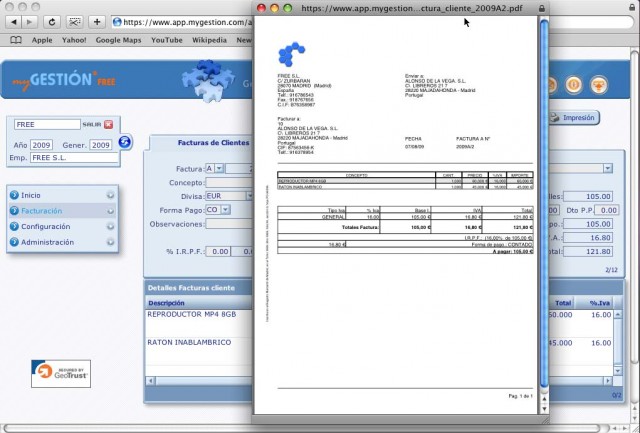Click the Dto P.P. 0.00 field
This screenshot has width=640, height=433.
pyautogui.click(x=606, y=210)
